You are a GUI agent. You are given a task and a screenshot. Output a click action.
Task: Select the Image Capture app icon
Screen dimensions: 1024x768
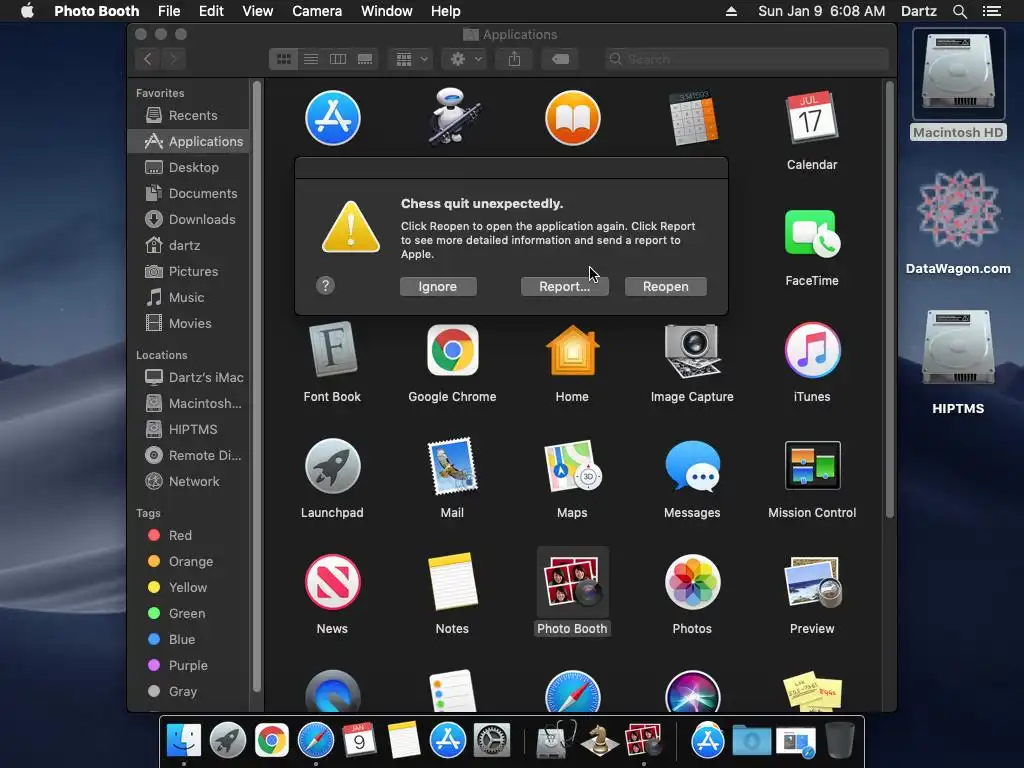pyautogui.click(x=692, y=351)
